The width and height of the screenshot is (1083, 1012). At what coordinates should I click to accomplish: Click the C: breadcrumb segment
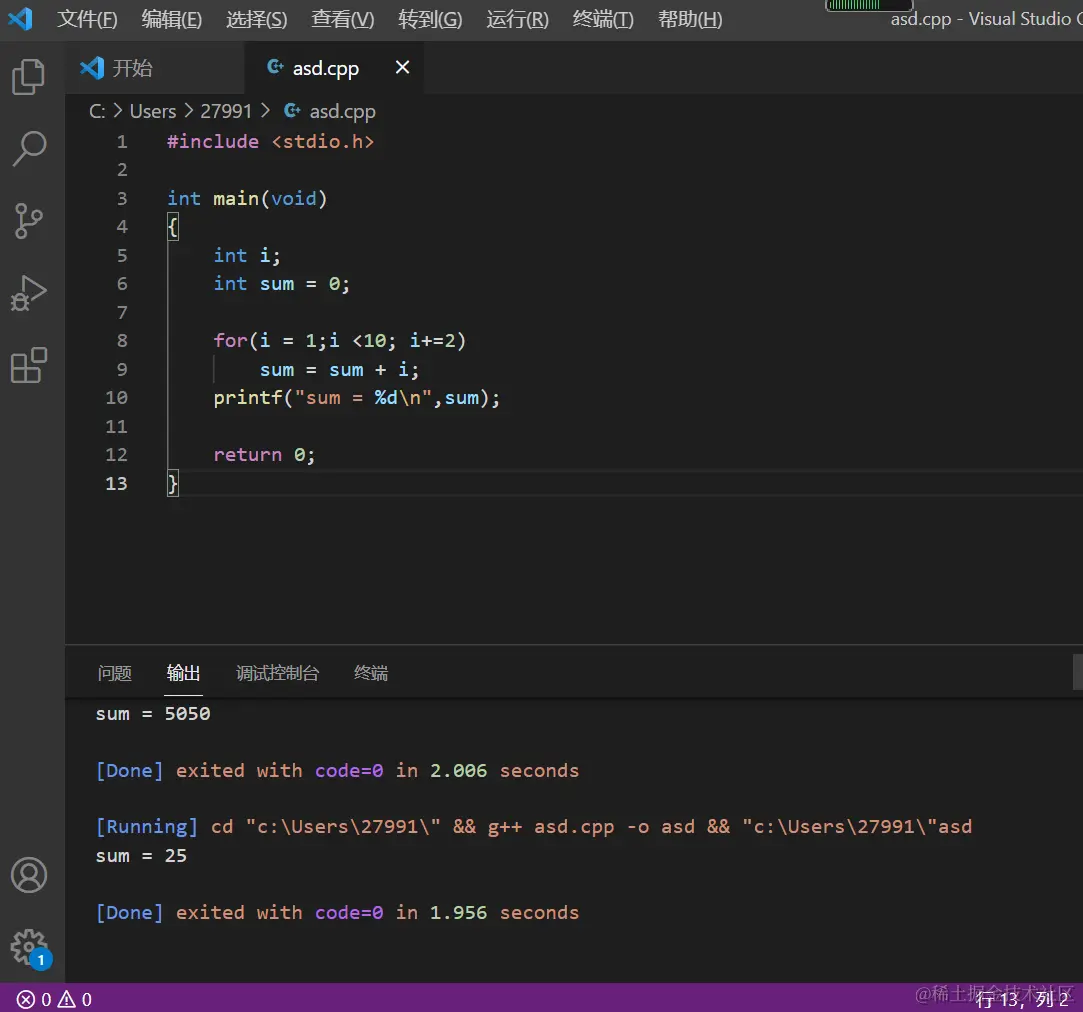click(97, 111)
